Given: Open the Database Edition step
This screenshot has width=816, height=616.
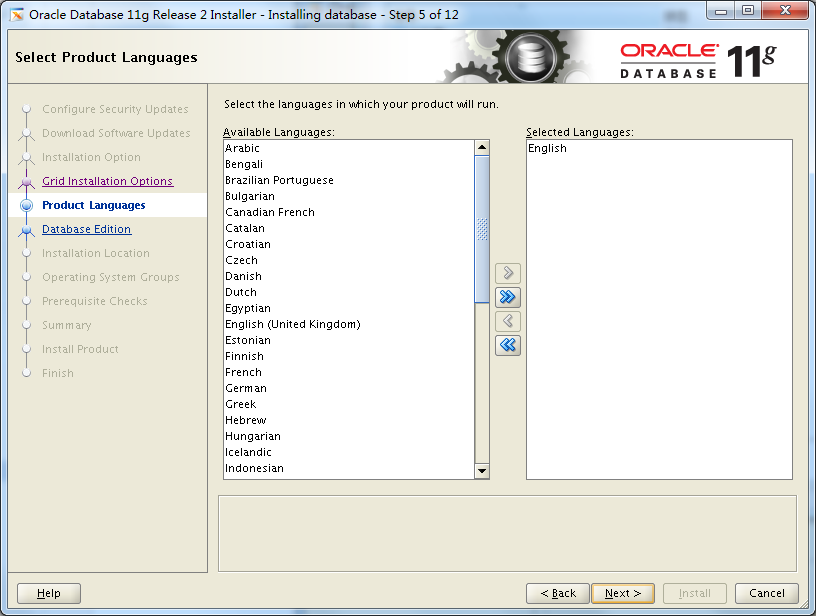Looking at the screenshot, I should tap(86, 229).
